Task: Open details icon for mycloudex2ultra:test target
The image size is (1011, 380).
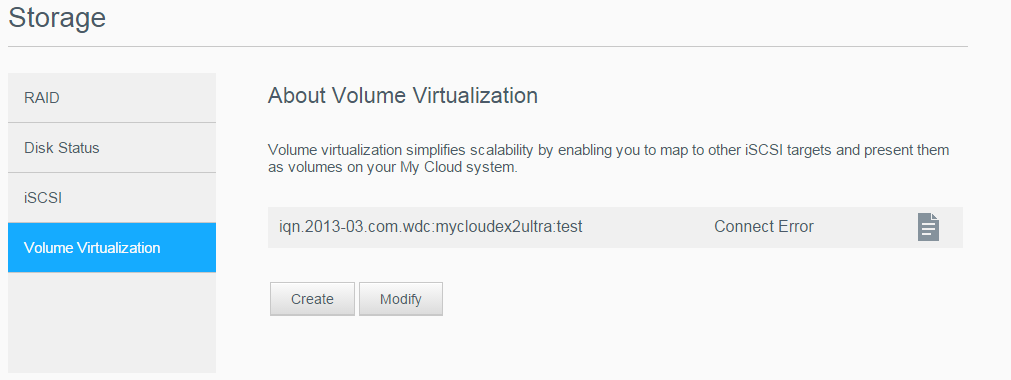Action: 928,227
